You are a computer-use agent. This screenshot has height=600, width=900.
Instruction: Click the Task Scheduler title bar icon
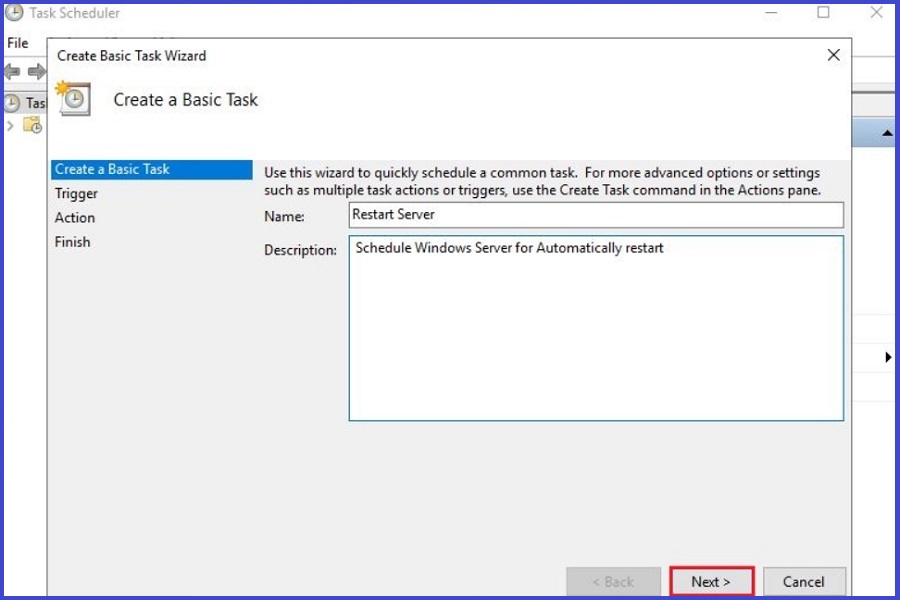14,13
